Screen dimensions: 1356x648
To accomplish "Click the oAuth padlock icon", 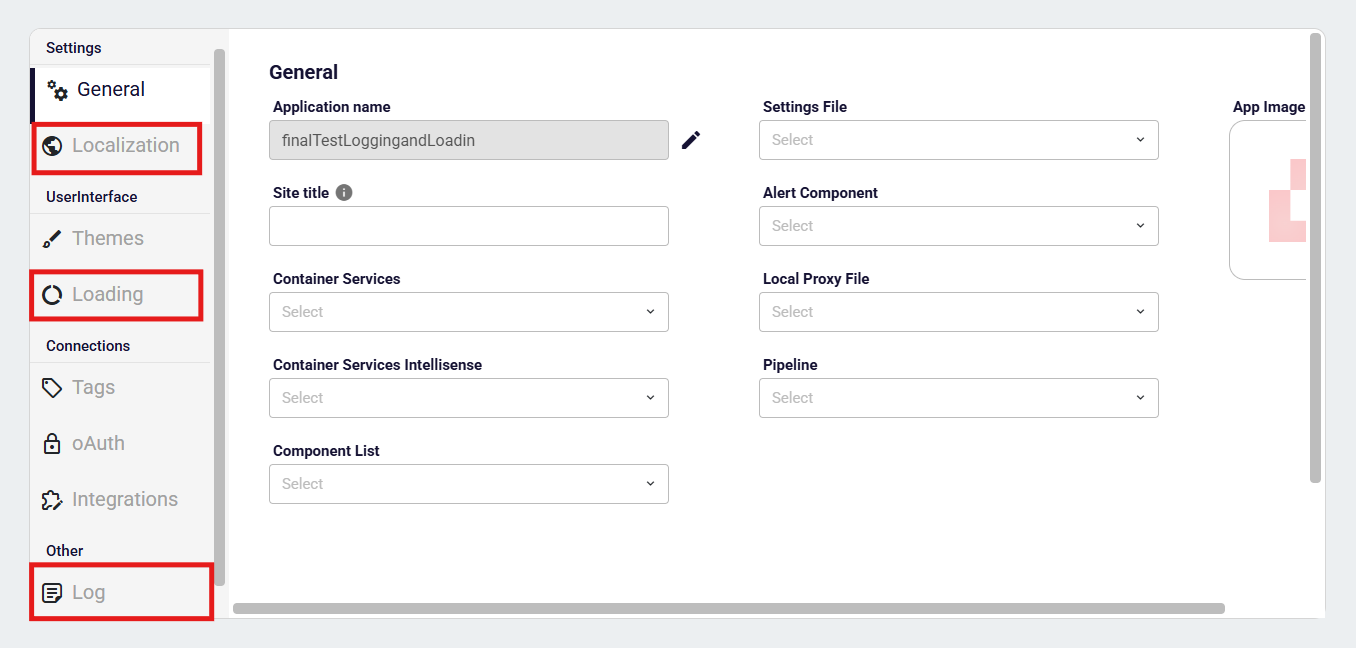I will coord(52,444).
